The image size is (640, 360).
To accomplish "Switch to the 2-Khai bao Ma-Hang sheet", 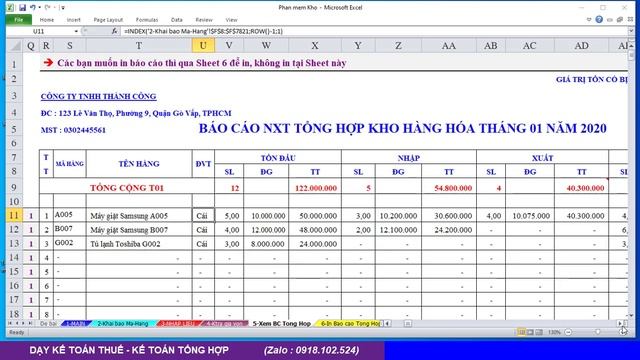I will (123, 323).
